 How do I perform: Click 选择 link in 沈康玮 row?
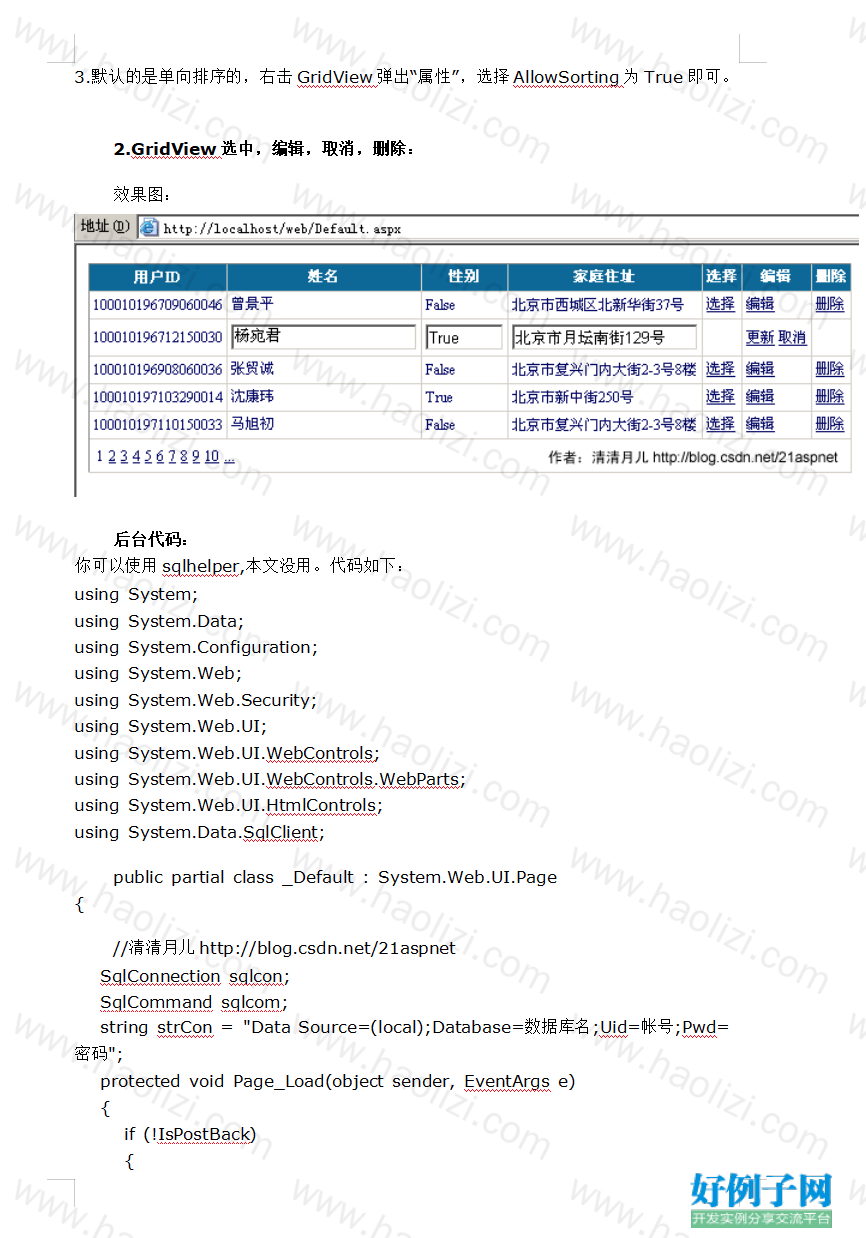720,397
